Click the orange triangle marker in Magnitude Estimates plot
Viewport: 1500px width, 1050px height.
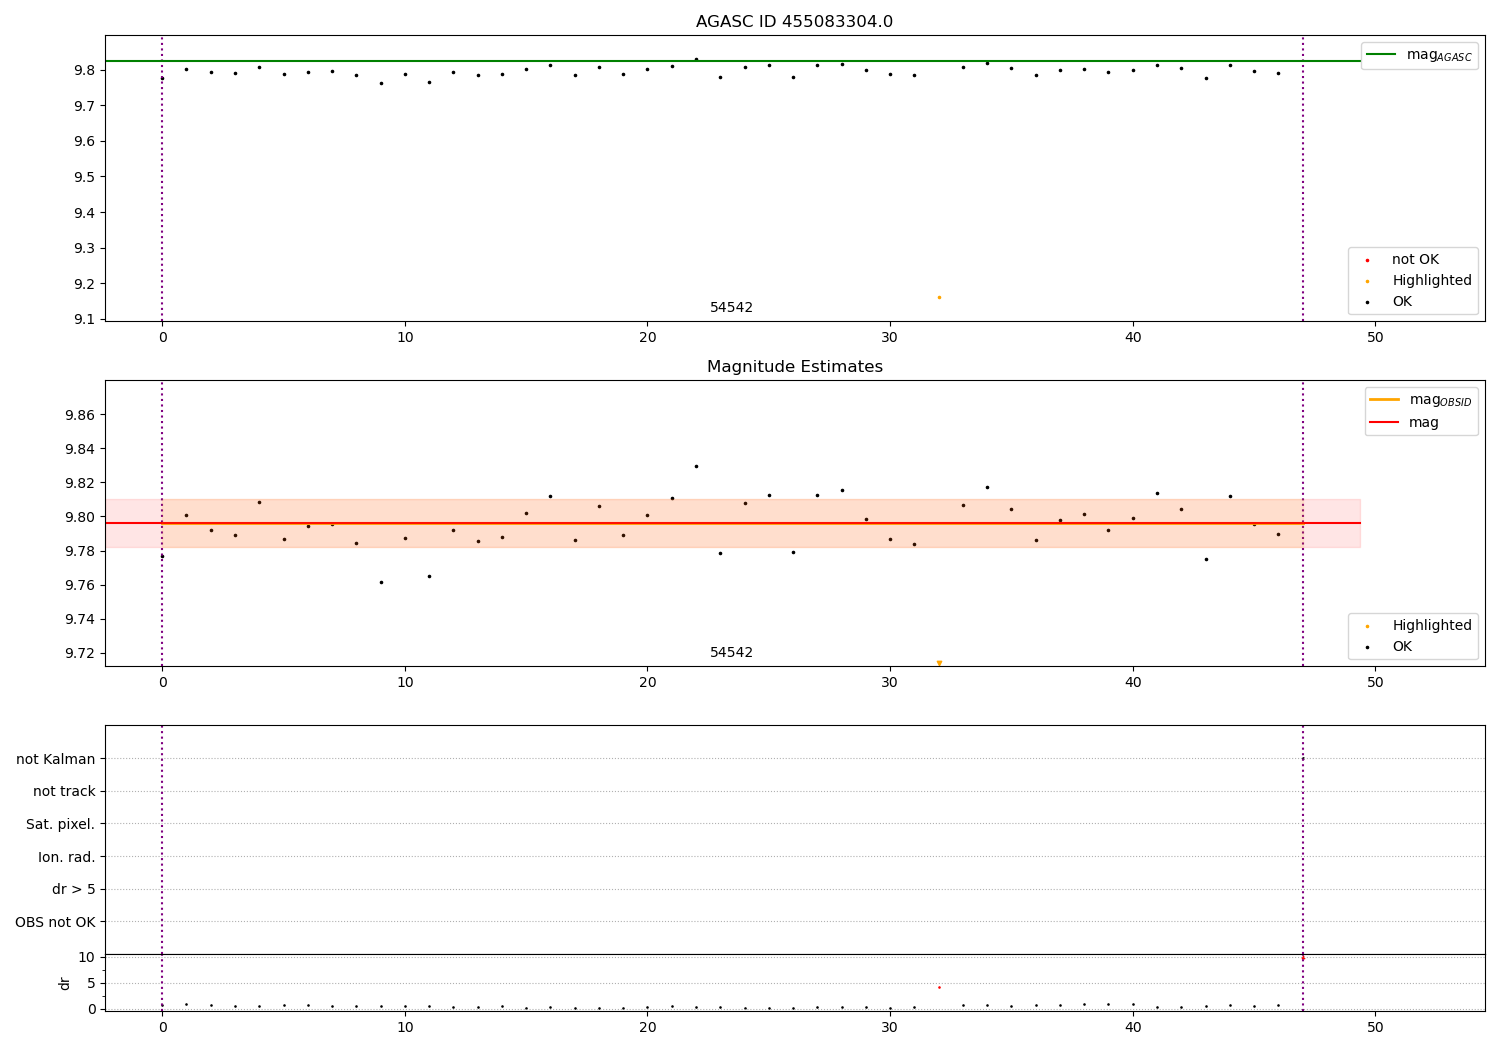pyautogui.click(x=939, y=663)
